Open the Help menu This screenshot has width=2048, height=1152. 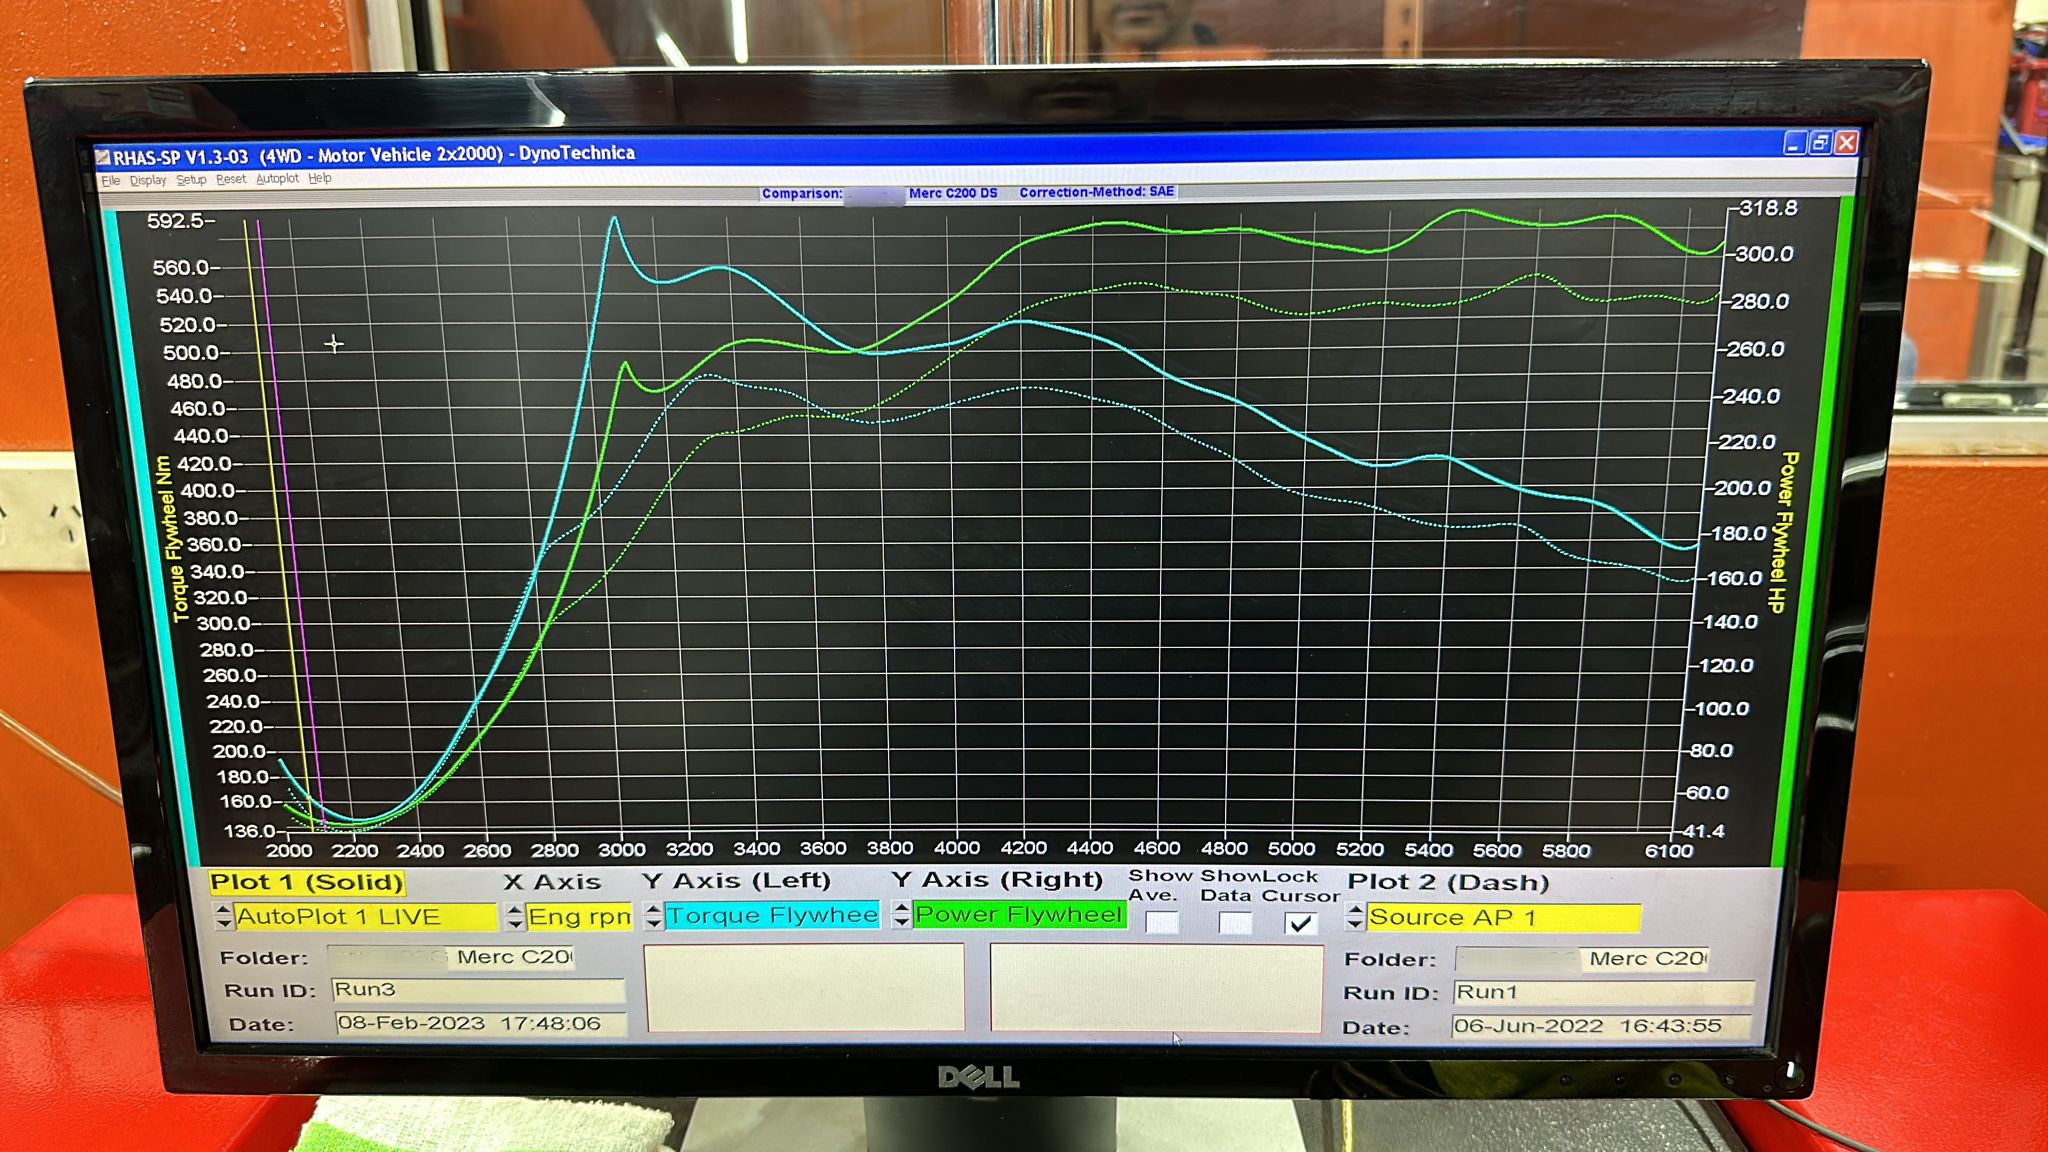coord(320,178)
